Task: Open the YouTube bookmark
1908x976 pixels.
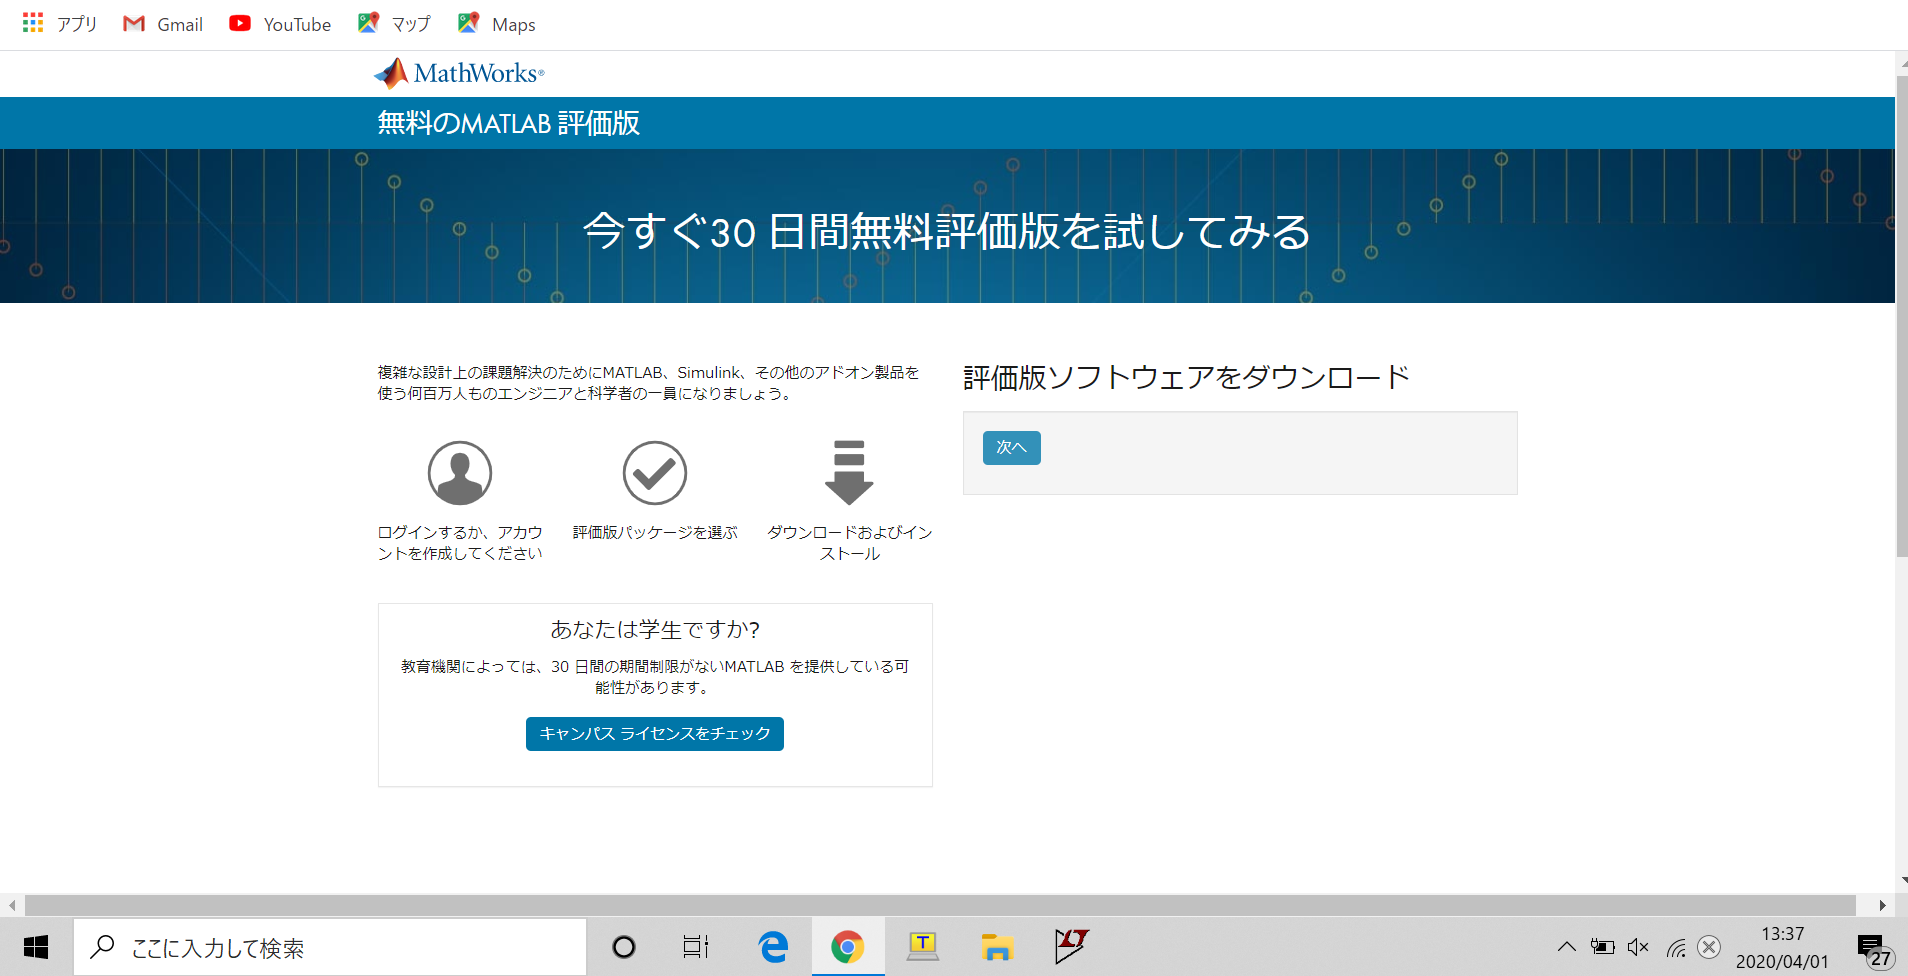Action: 280,24
